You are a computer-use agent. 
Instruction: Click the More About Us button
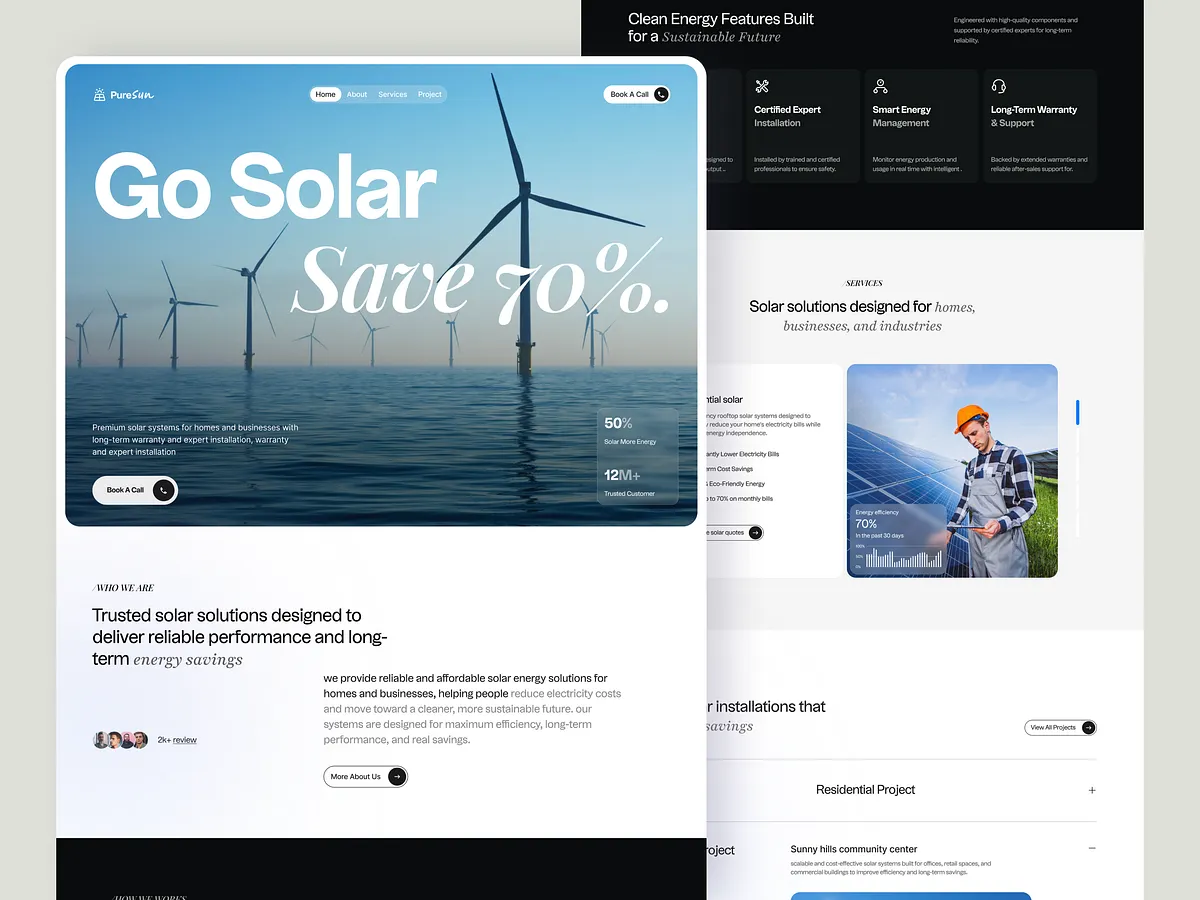[x=366, y=776]
